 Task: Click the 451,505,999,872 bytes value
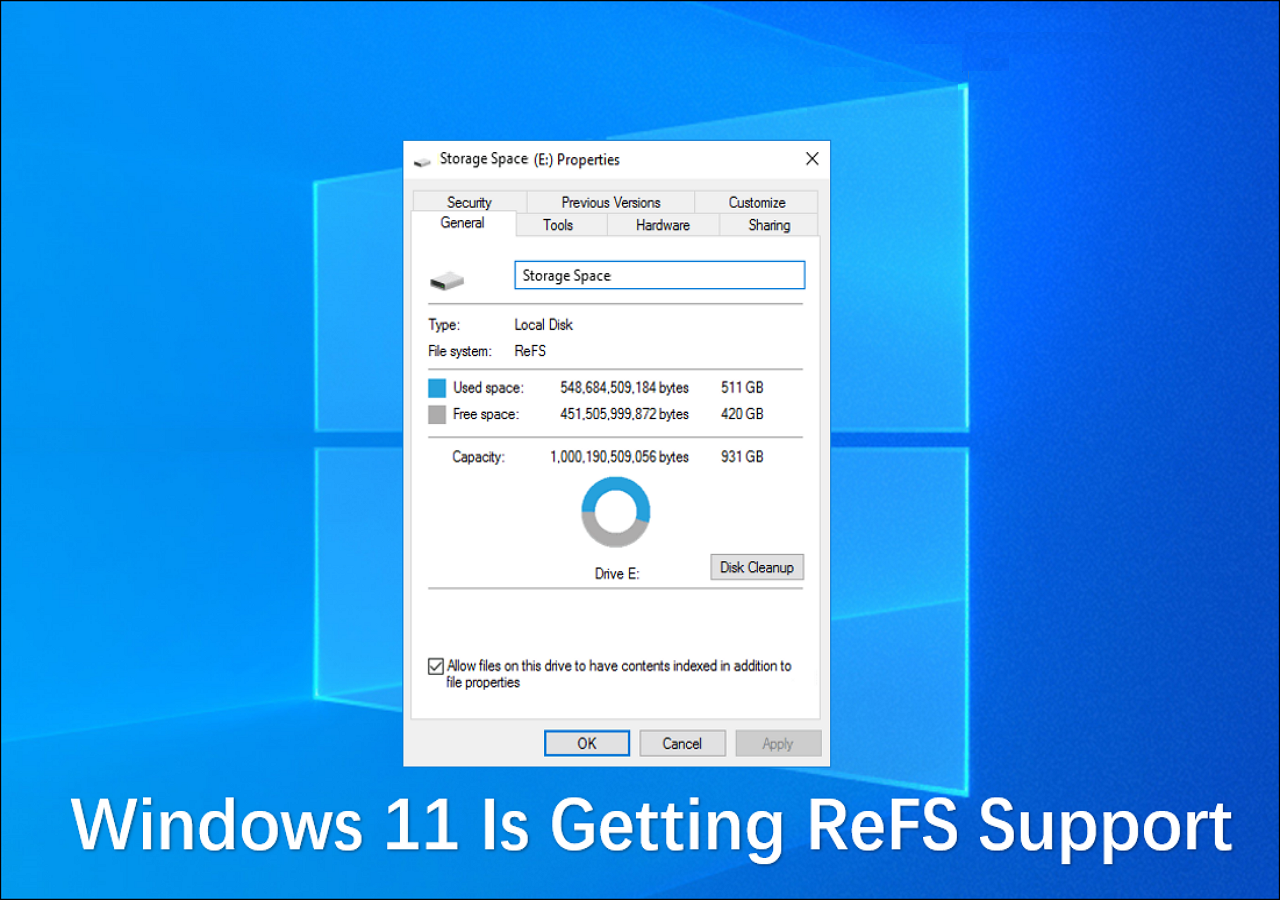click(x=624, y=414)
